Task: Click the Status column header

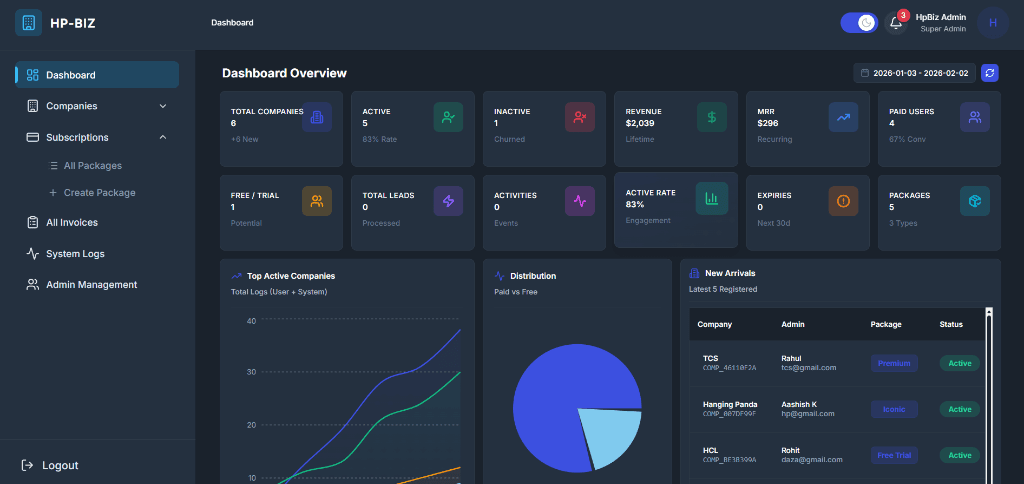Action: click(x=951, y=325)
